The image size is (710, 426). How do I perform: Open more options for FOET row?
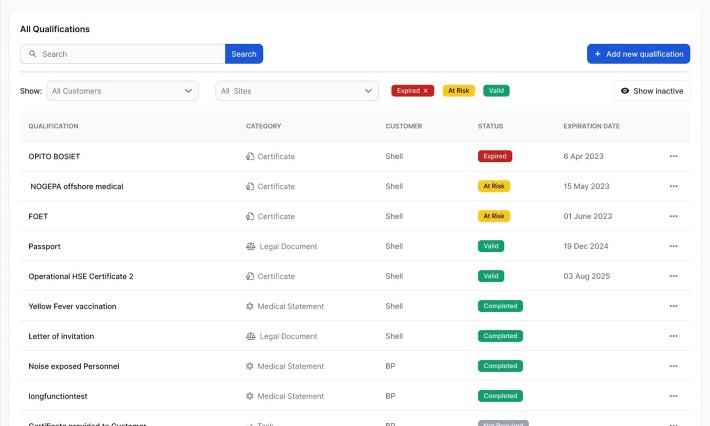click(673, 216)
